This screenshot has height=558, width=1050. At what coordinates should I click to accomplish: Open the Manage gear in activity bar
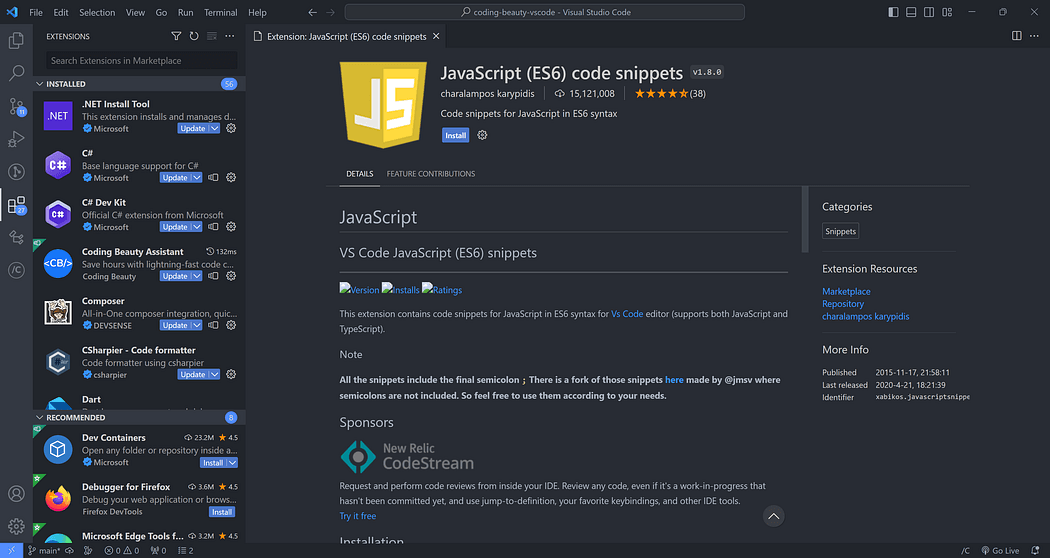point(16,527)
